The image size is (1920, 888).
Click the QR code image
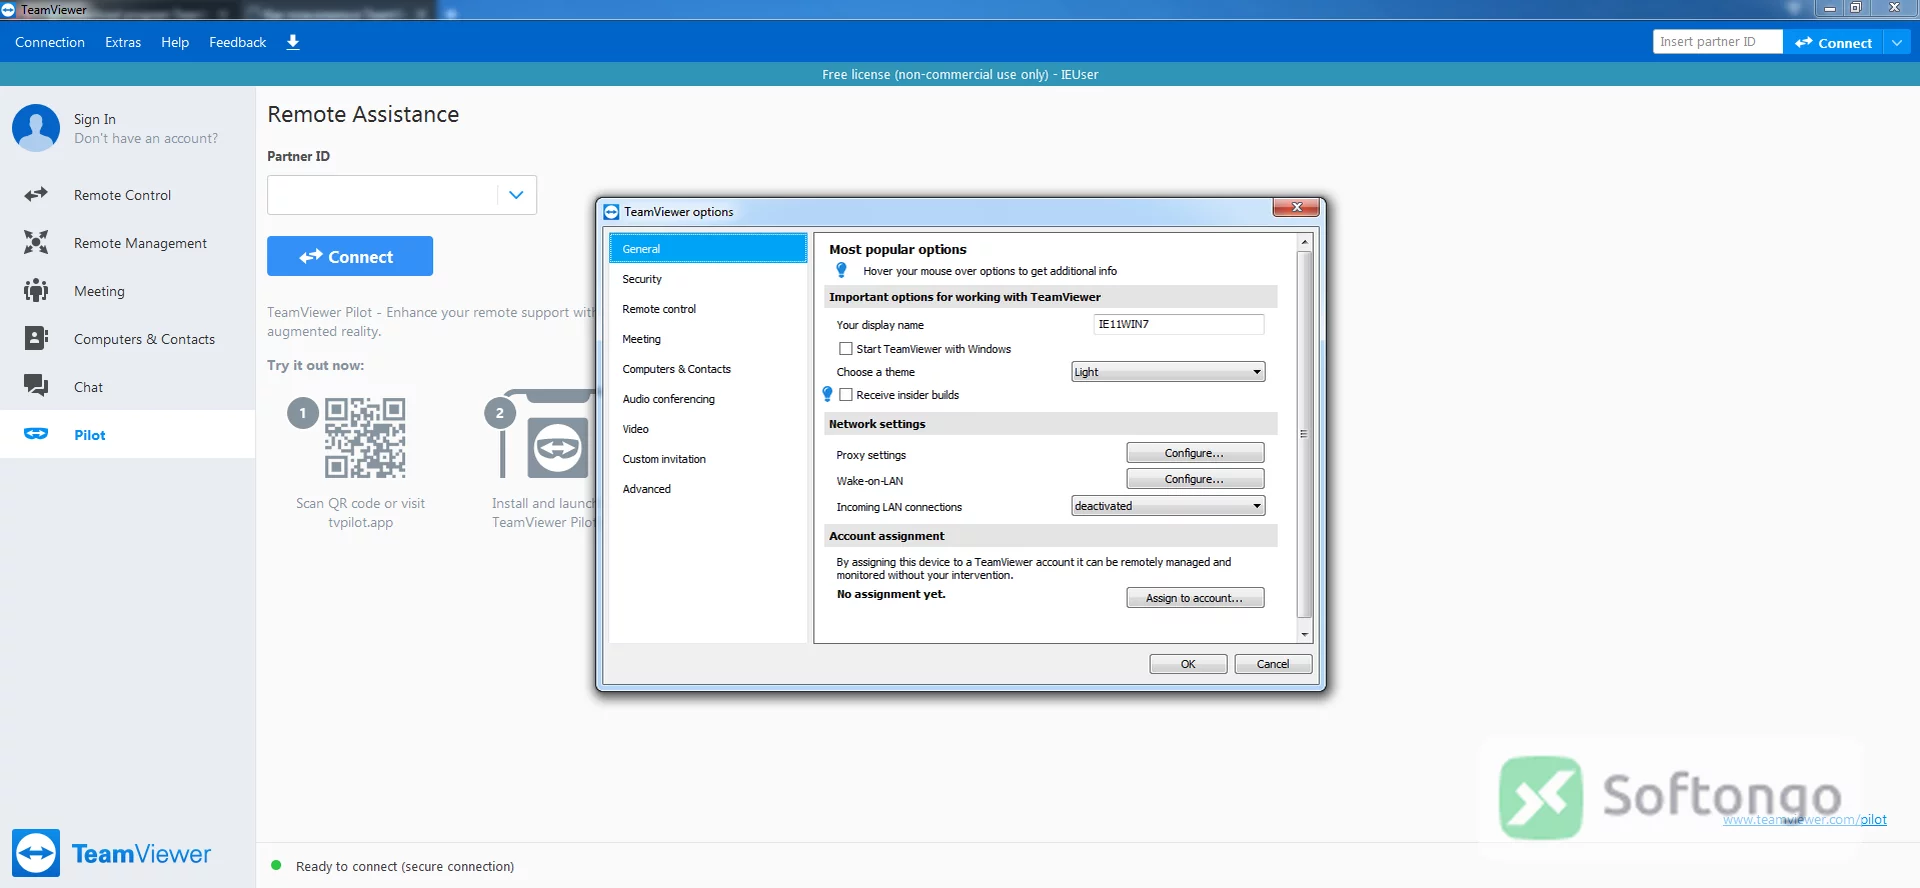click(x=365, y=438)
